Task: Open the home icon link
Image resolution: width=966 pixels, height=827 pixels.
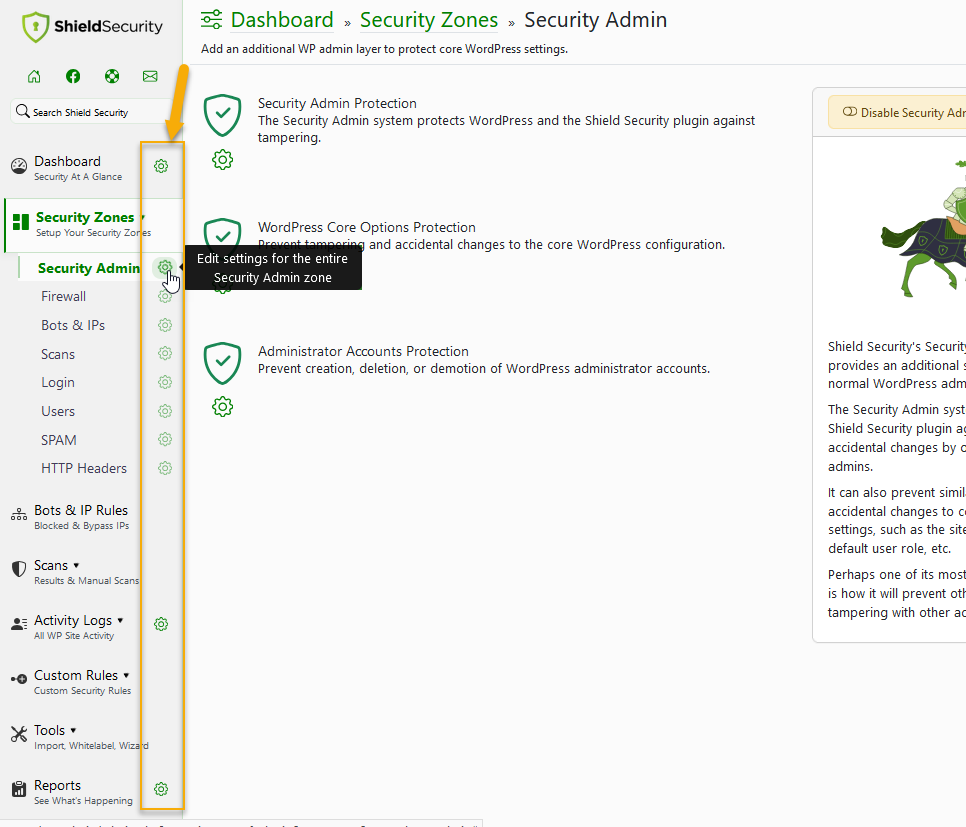Action: point(34,76)
